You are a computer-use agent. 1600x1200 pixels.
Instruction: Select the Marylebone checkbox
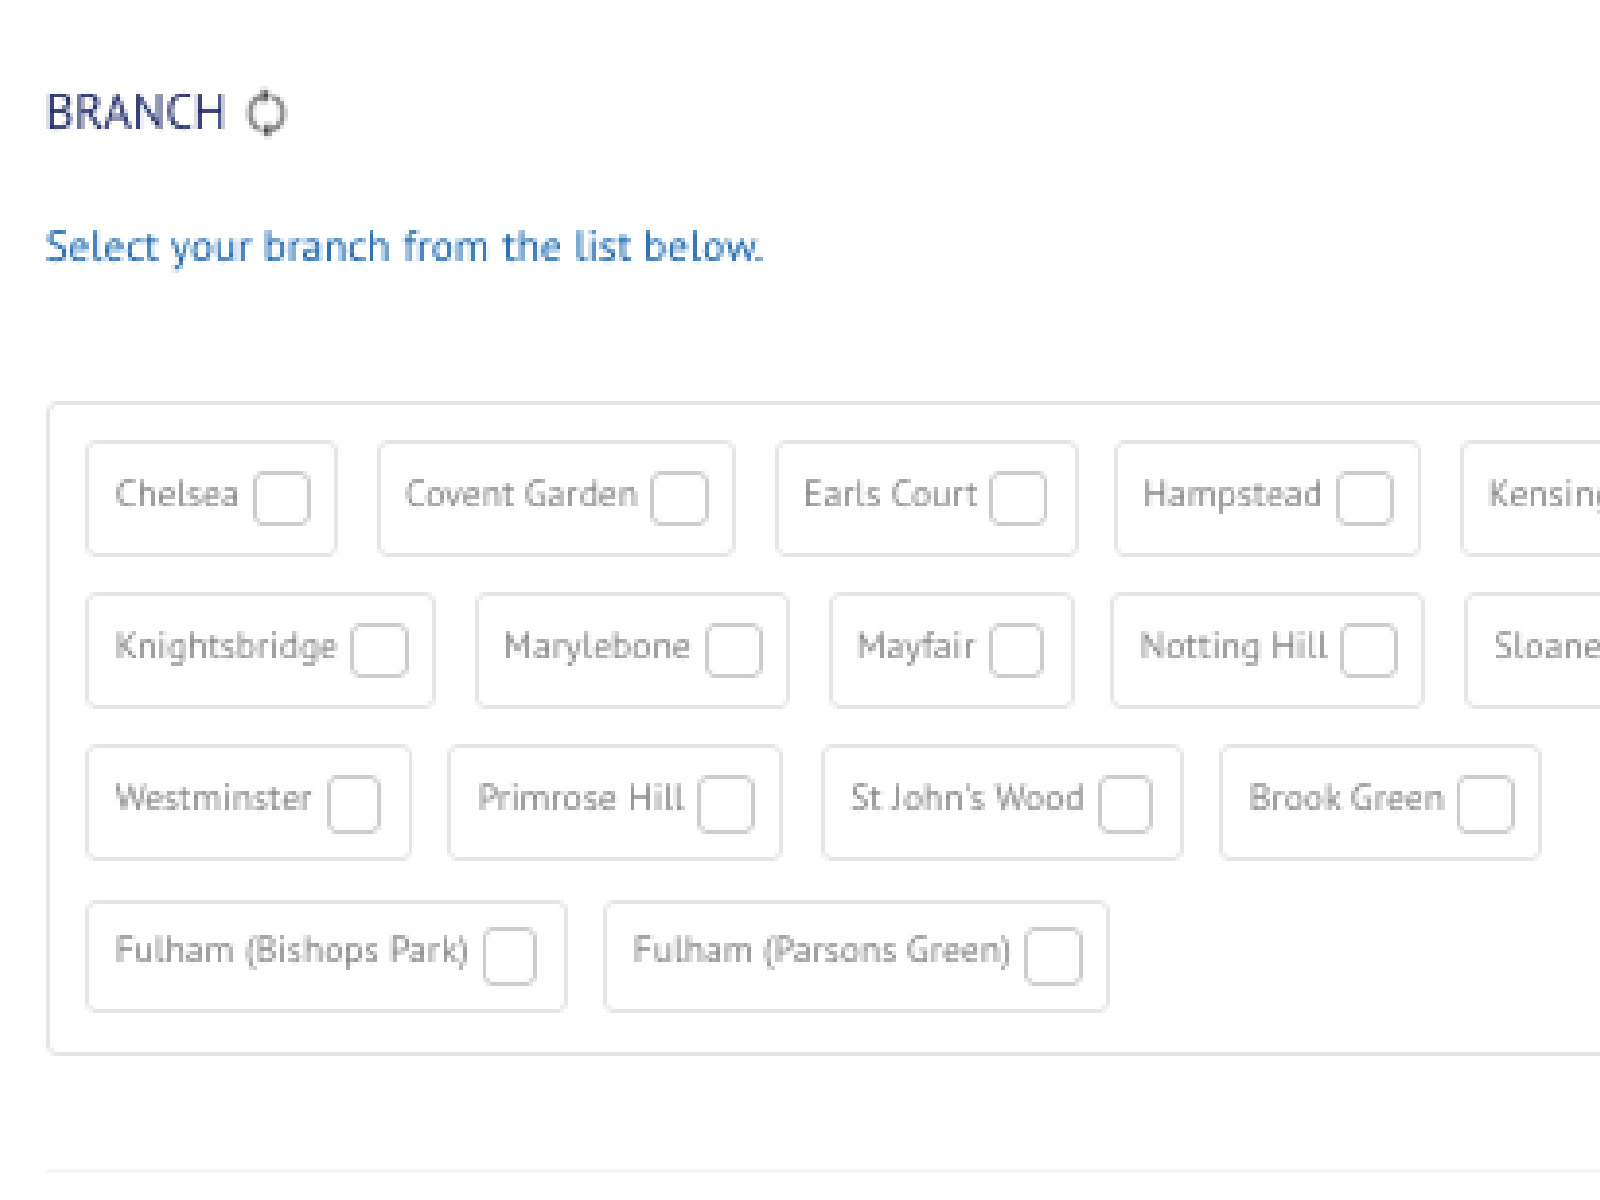pyautogui.click(x=734, y=650)
